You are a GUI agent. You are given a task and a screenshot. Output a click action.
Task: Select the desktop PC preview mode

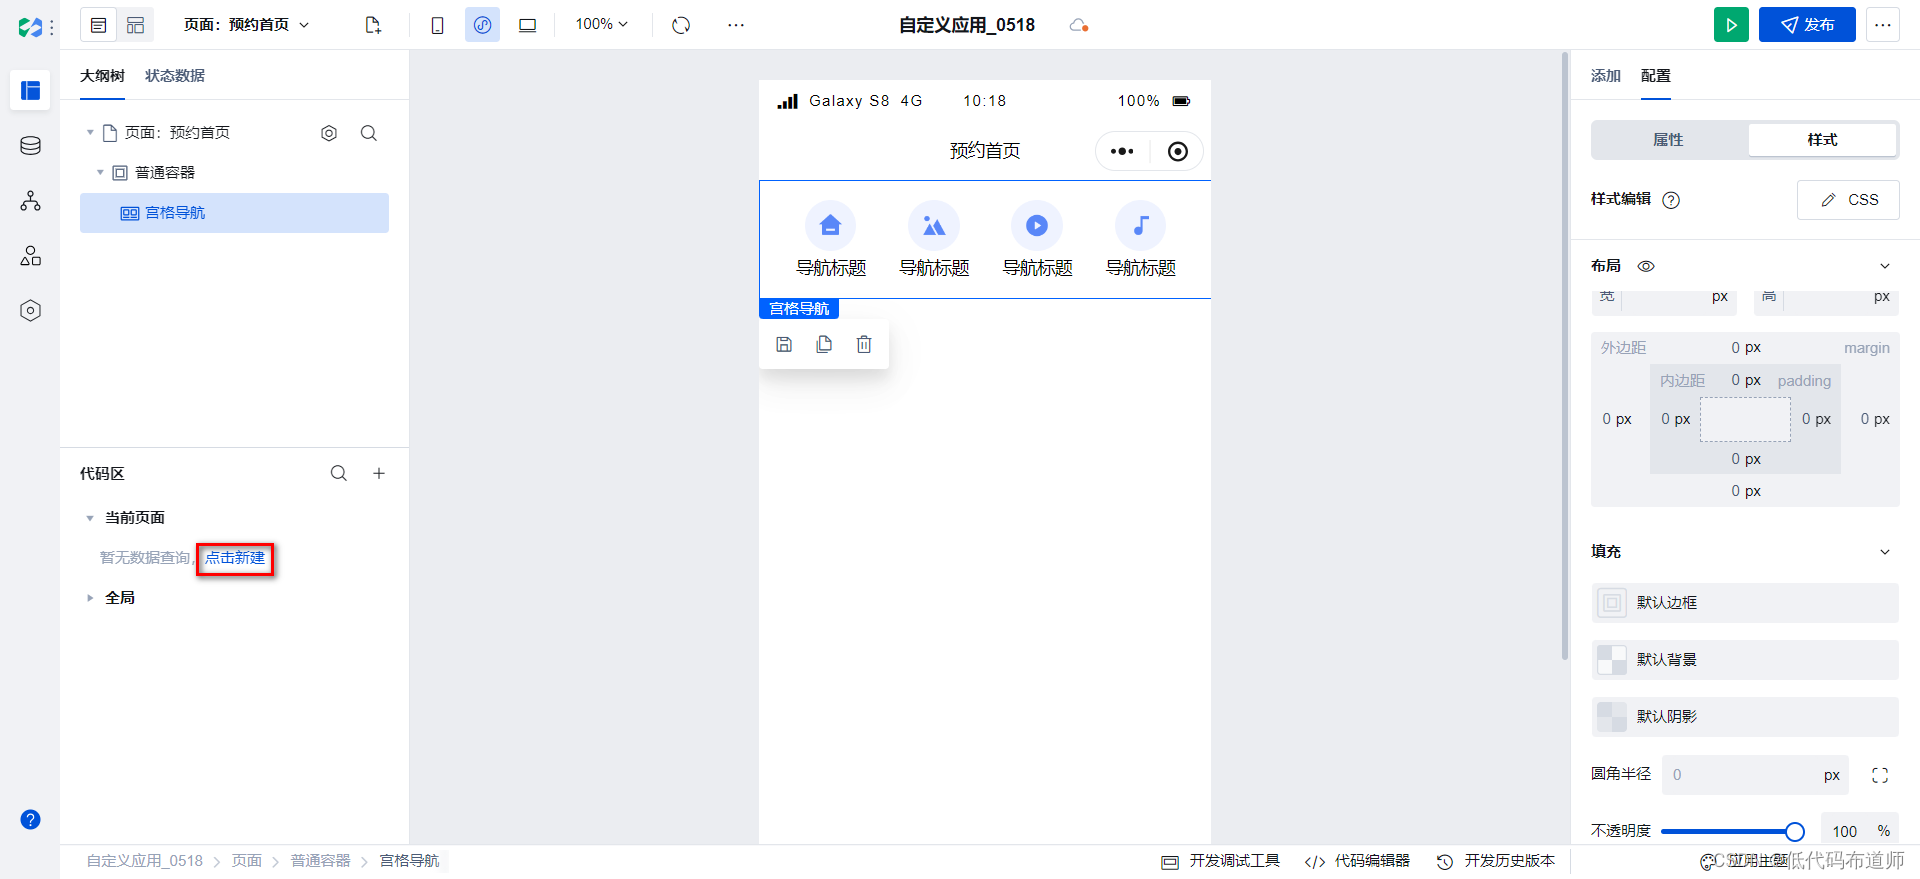pos(527,25)
